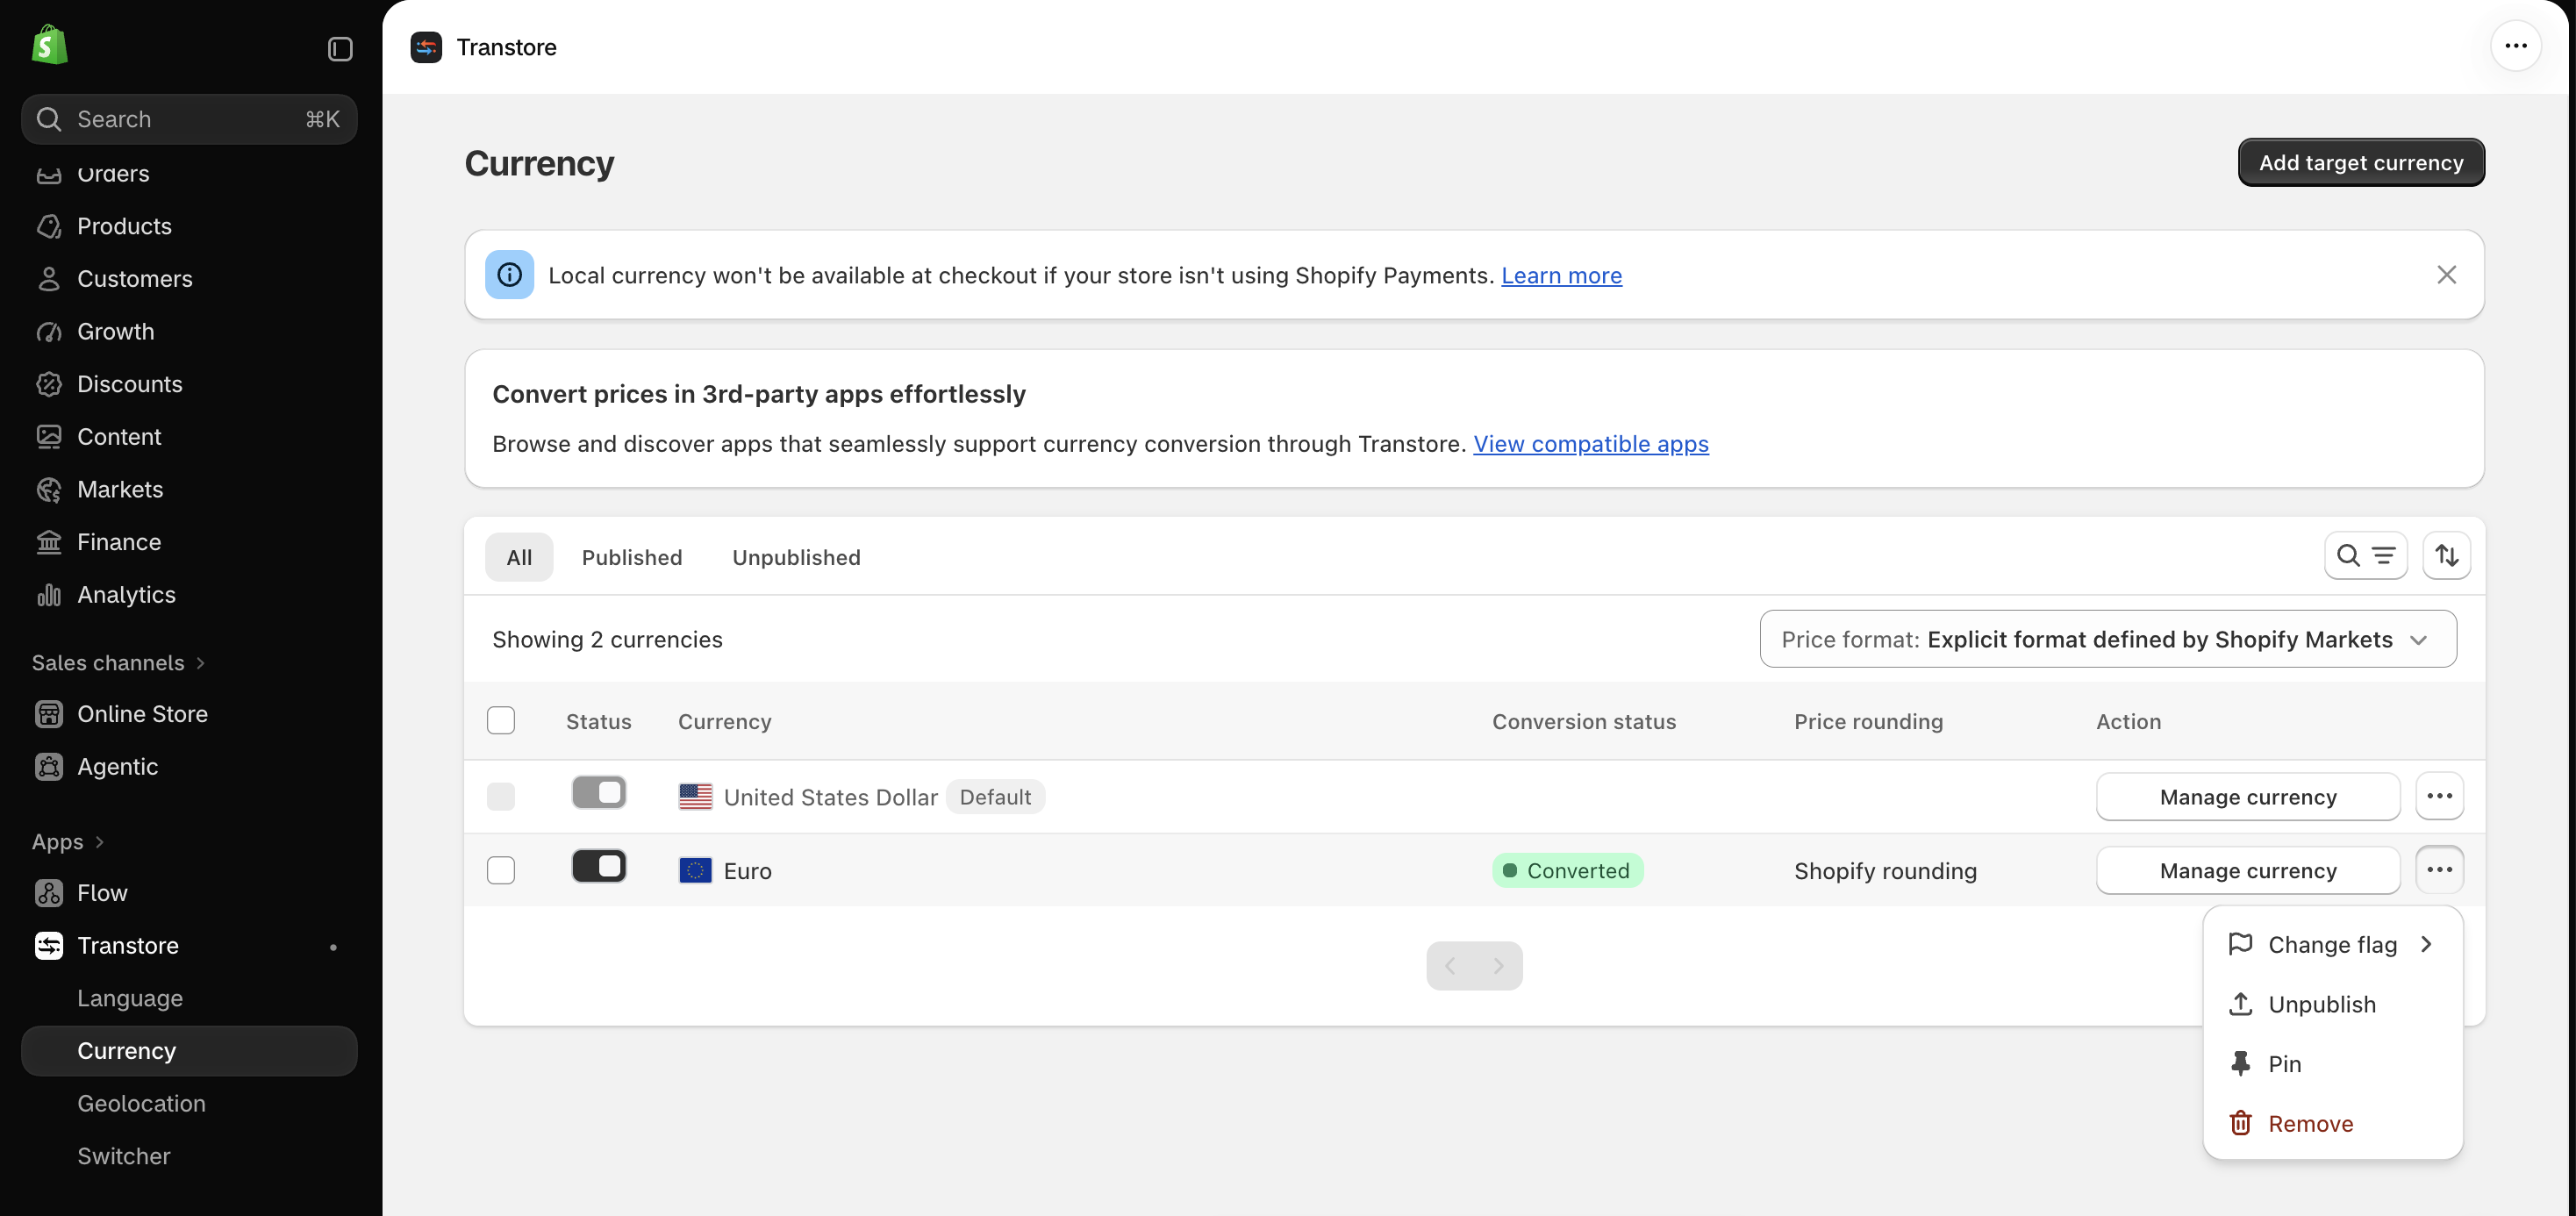
Task: Click the Euro row more actions button
Action: tap(2439, 870)
